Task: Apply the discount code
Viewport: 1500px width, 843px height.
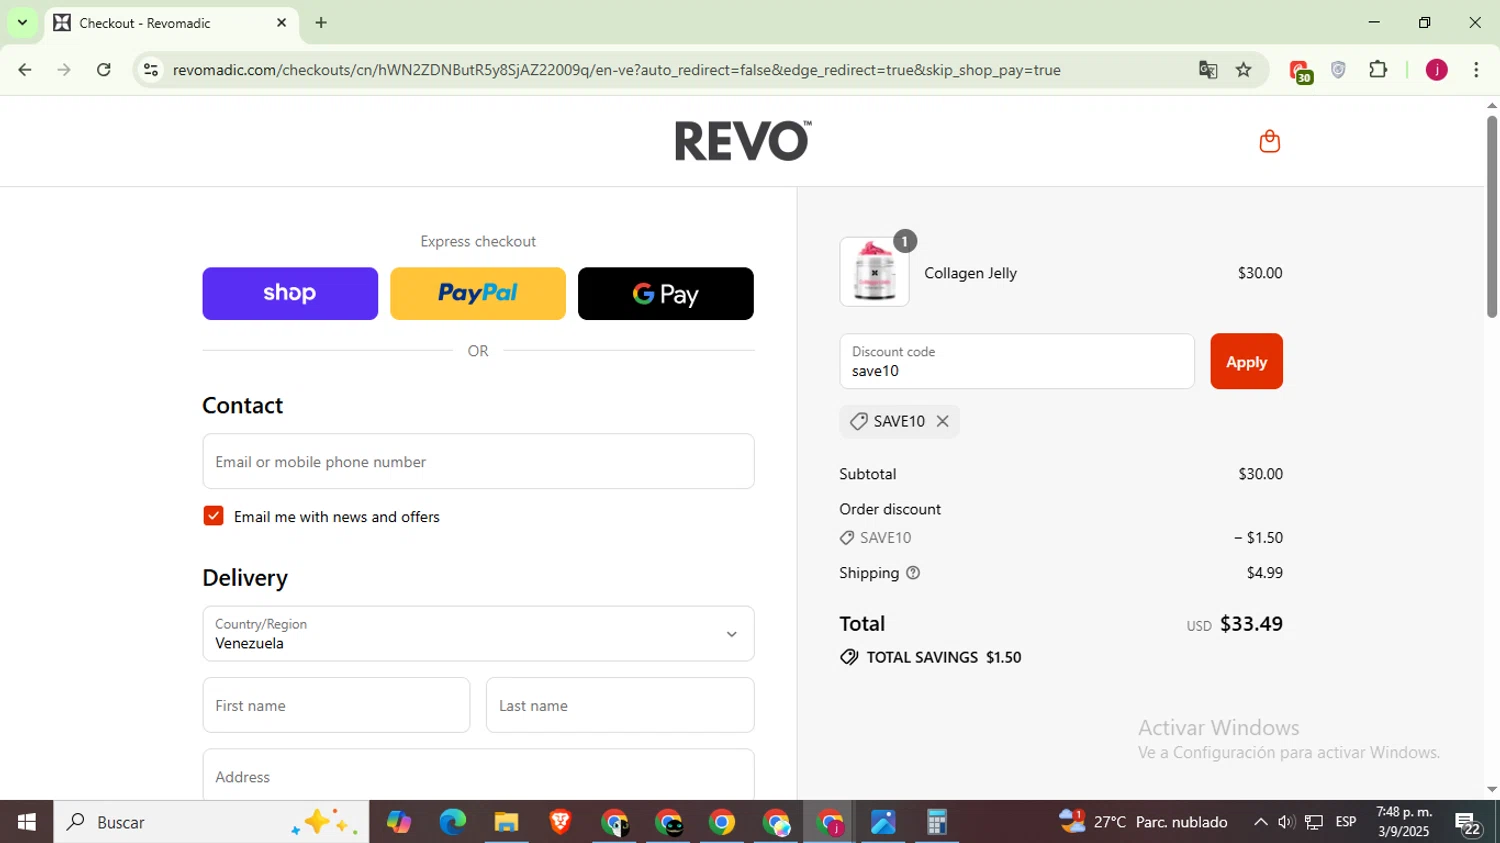Action: [1246, 361]
